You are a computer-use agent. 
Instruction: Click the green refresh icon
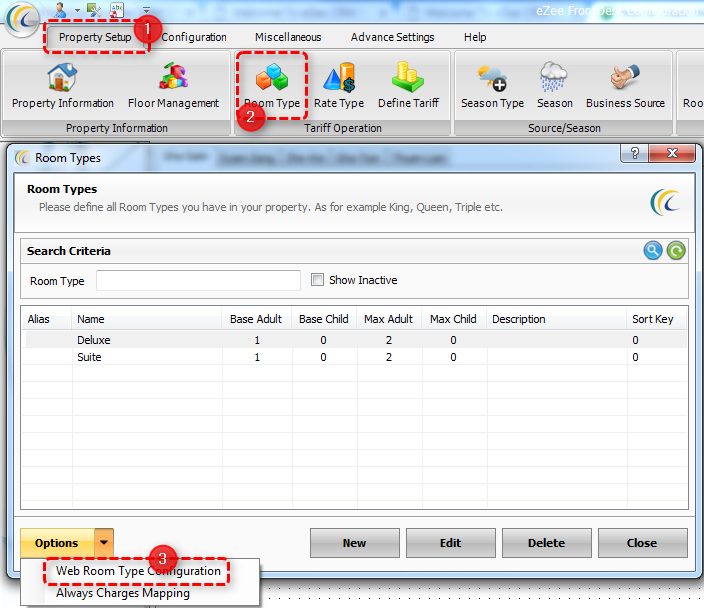(x=676, y=251)
